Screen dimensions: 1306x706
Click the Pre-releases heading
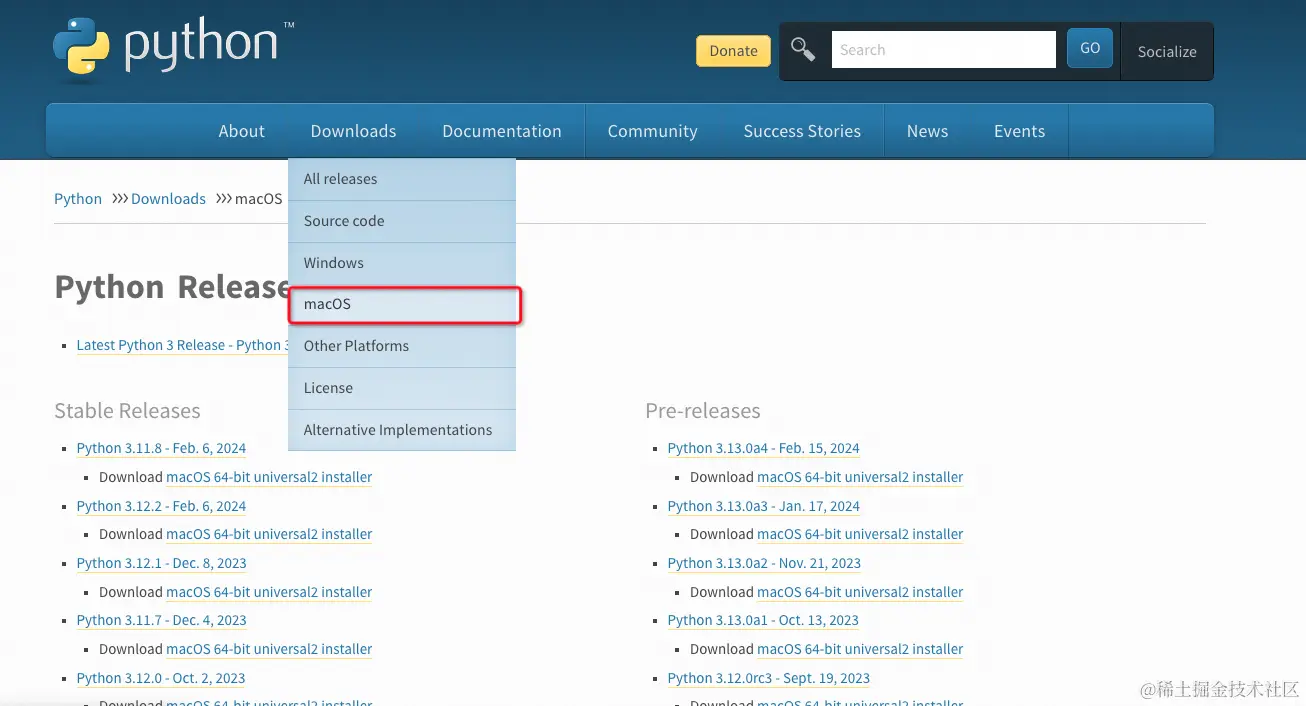coord(703,411)
